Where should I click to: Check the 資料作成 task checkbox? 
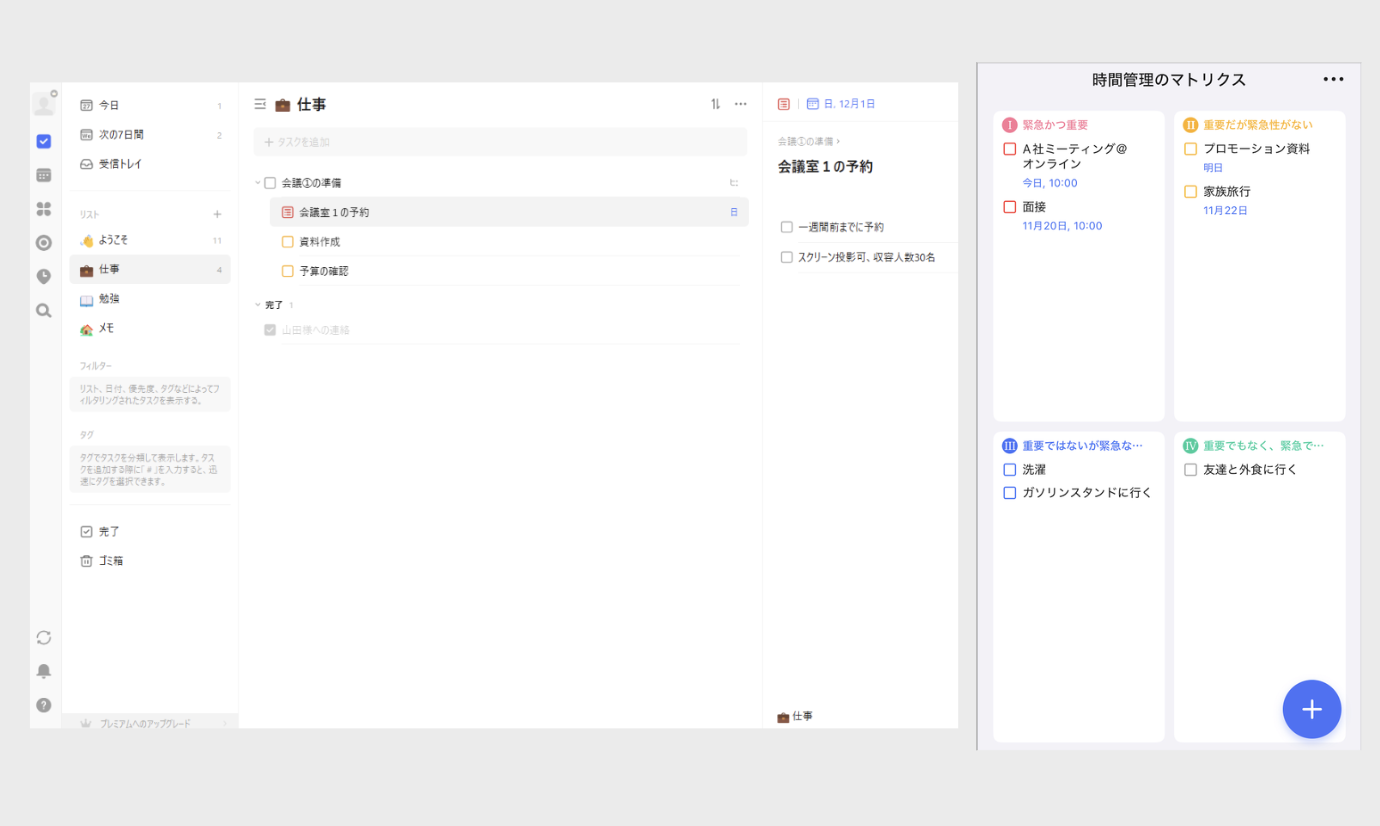click(288, 242)
